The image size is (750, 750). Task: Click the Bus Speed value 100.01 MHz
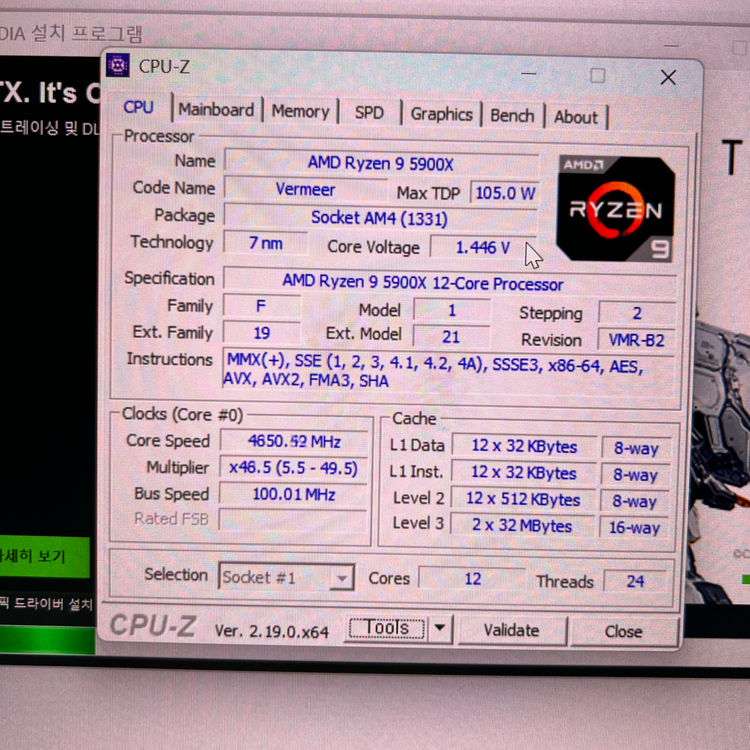[x=293, y=494]
